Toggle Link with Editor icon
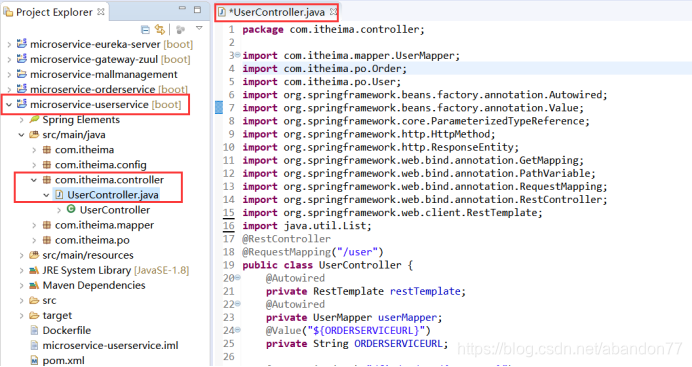Screen dimensions: 692x367 coord(160,30)
